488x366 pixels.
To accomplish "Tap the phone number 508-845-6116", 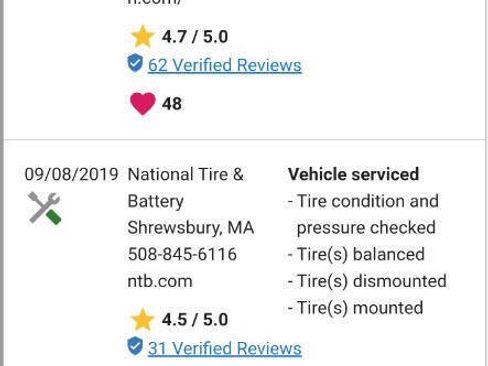I will click(x=182, y=254).
